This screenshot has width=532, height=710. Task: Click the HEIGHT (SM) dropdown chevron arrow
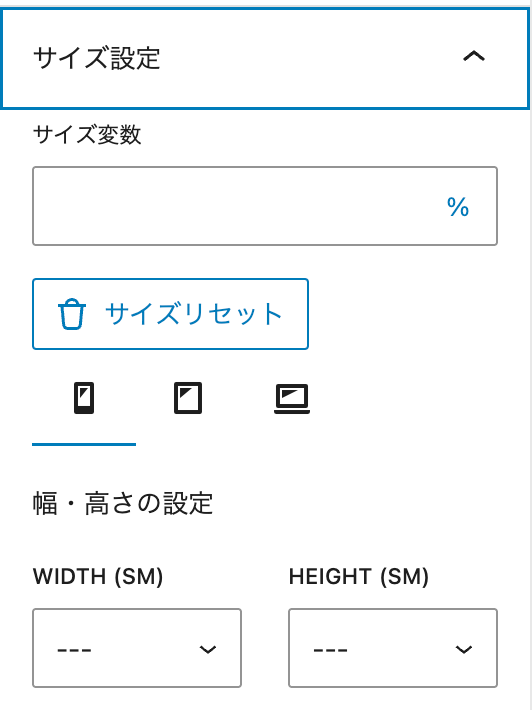tap(464, 649)
